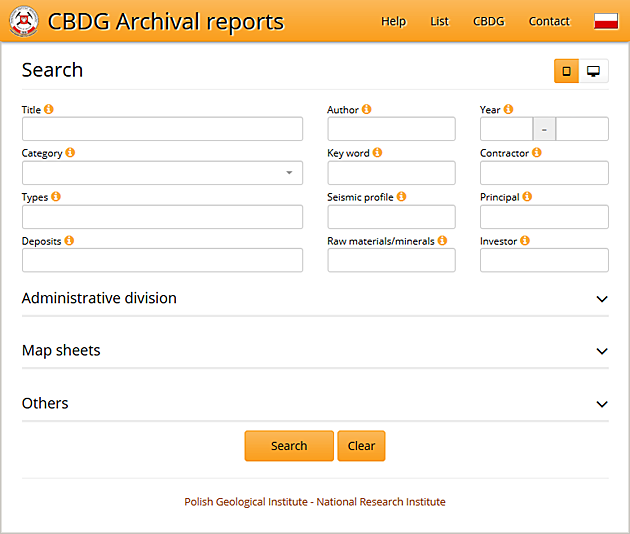This screenshot has height=534, width=630.
Task: Show info tooltip next to Types
Action: tap(56, 196)
